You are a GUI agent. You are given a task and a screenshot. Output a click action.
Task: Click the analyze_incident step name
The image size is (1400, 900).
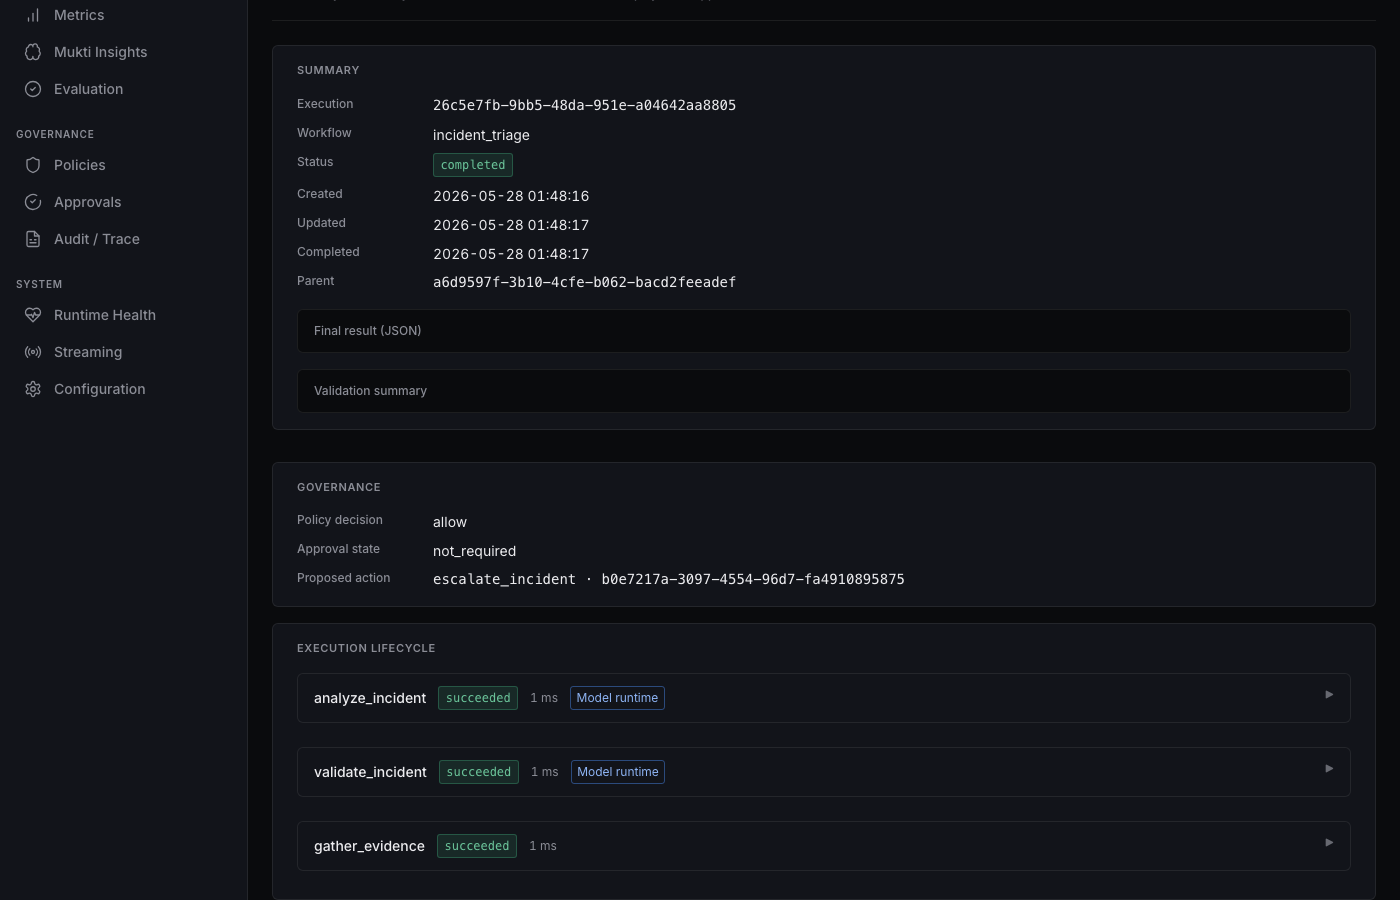click(370, 698)
